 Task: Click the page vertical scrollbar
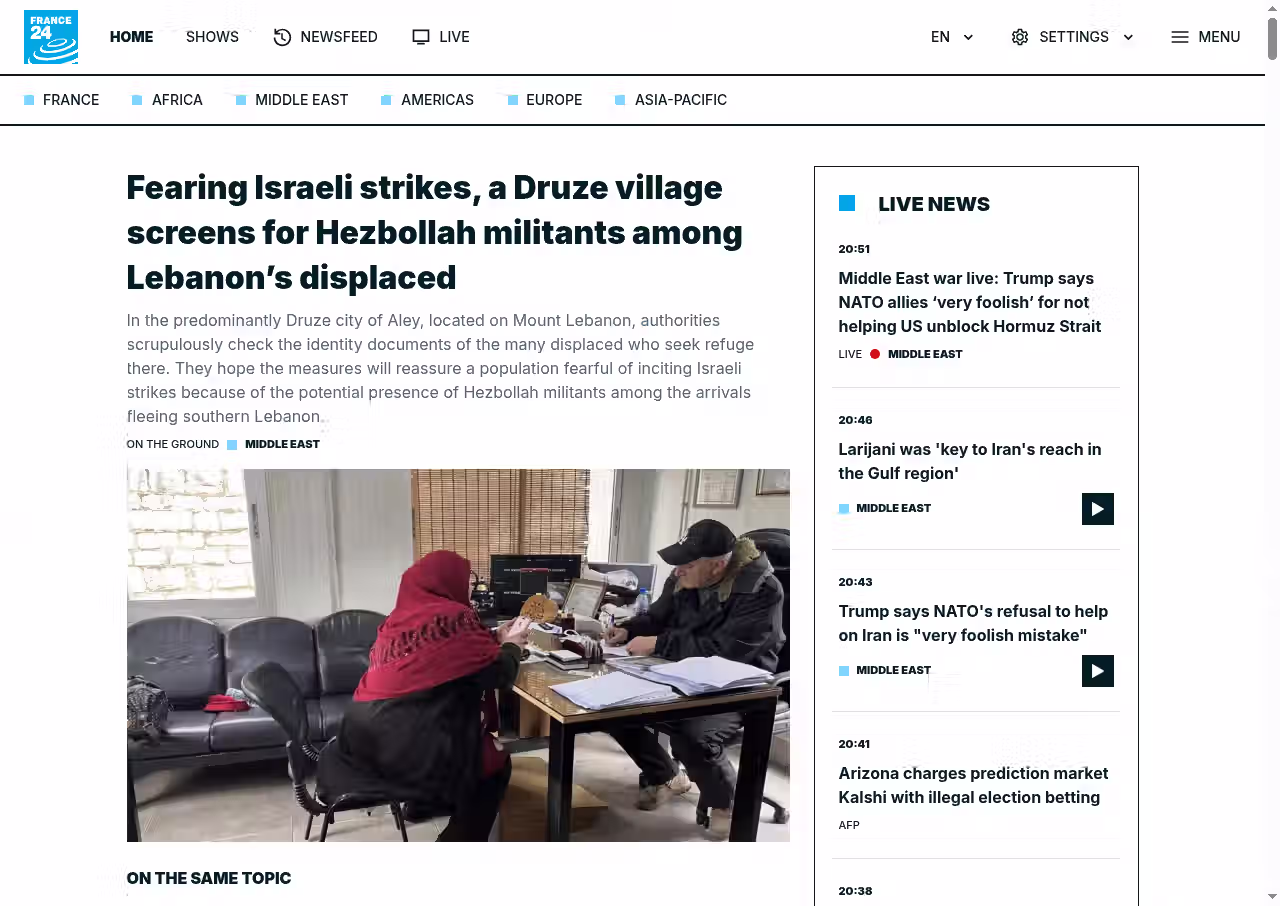click(x=1272, y=453)
